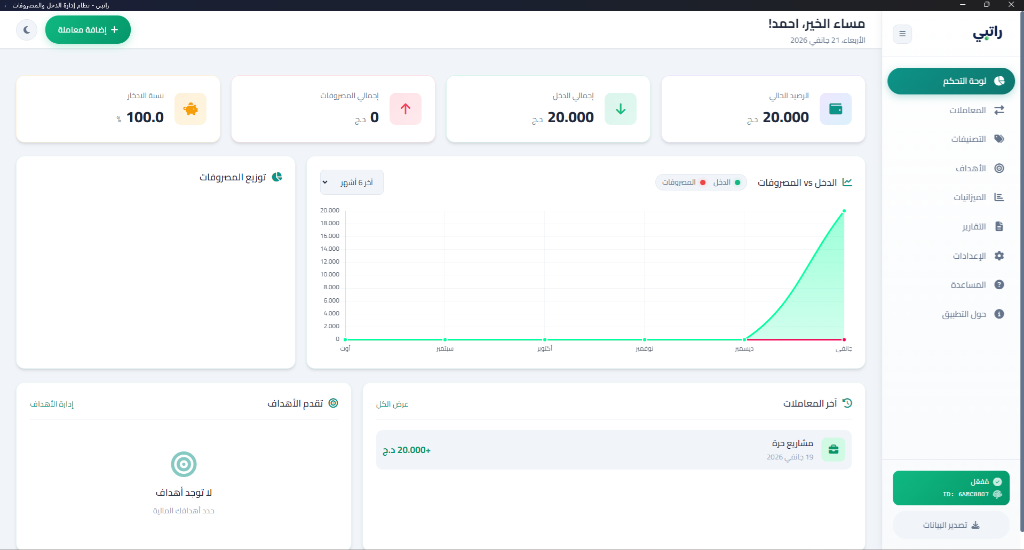This screenshot has height=550, width=1024.
Task: Click the 19 جانفي 2026 transaction date
Action: point(790,457)
